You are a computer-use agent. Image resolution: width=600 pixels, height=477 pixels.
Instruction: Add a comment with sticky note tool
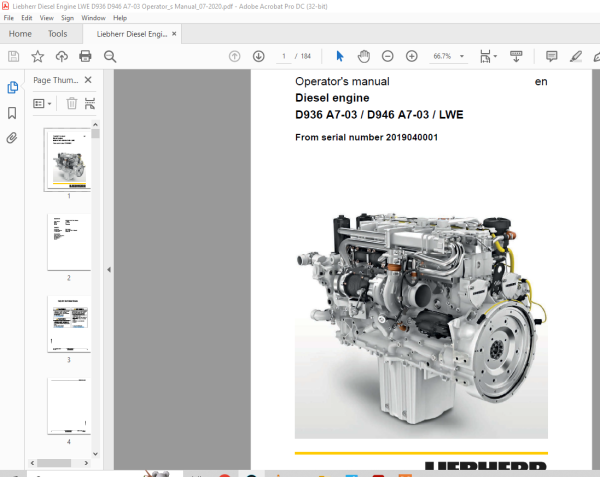tap(551, 56)
